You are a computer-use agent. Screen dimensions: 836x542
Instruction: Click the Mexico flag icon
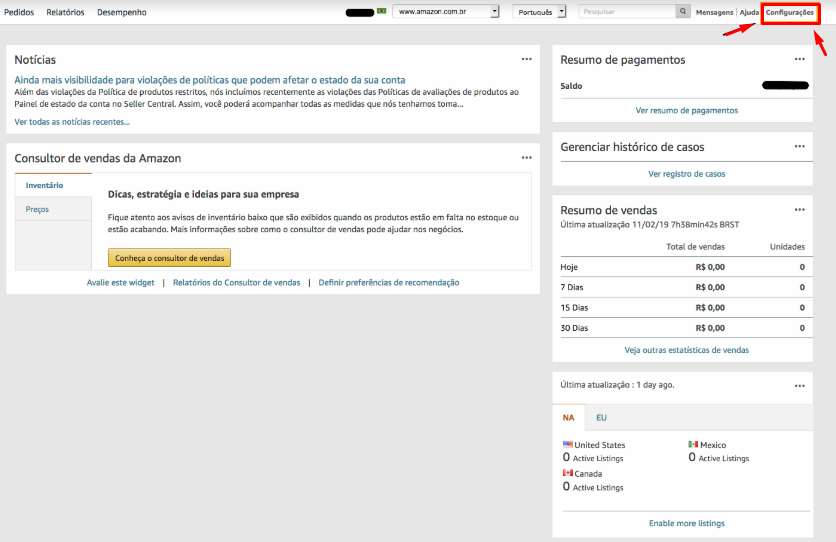pyautogui.click(x=693, y=444)
